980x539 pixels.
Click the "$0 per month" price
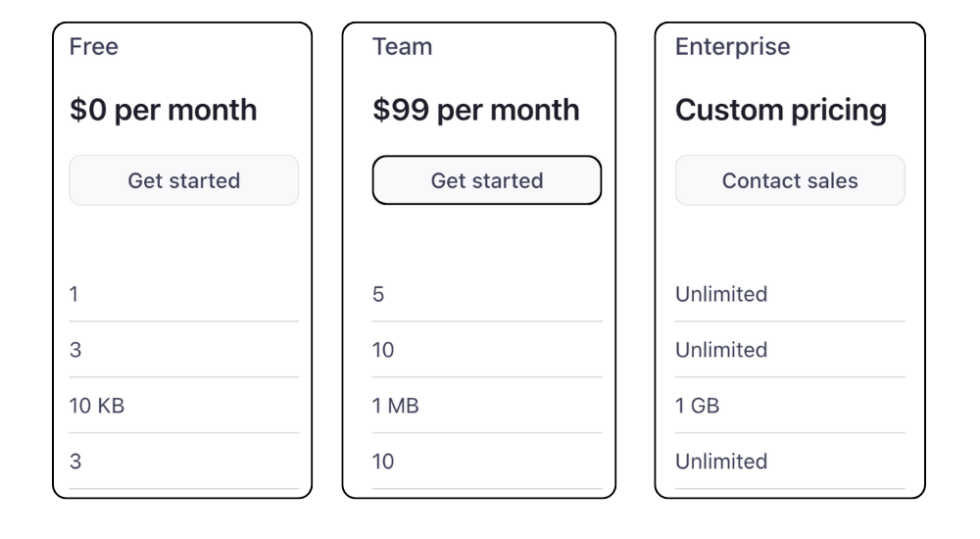tap(162, 110)
